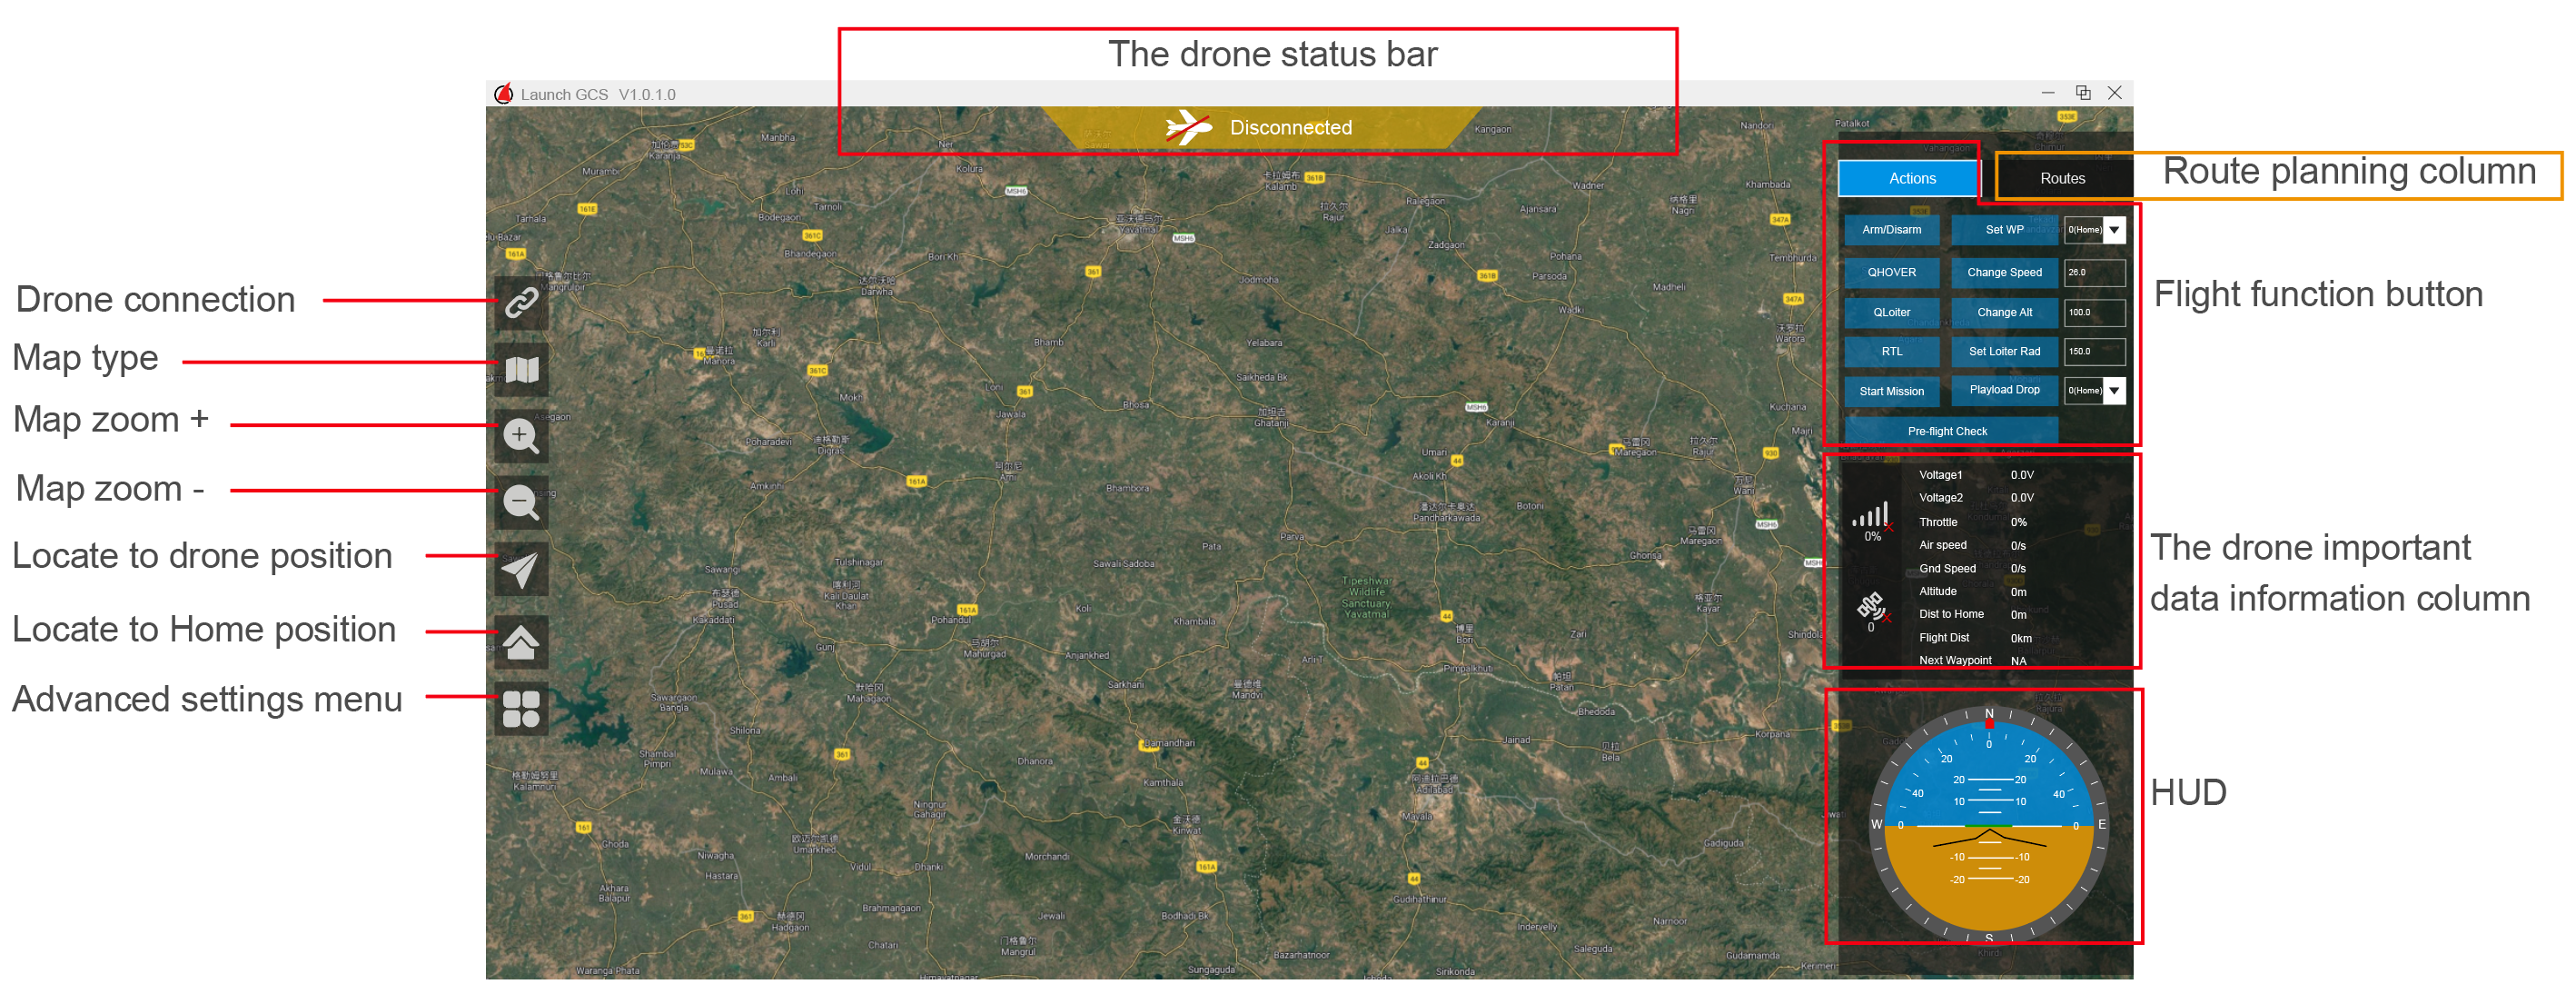Expand the Payload Drop waypoint dropdown

(x=2113, y=391)
